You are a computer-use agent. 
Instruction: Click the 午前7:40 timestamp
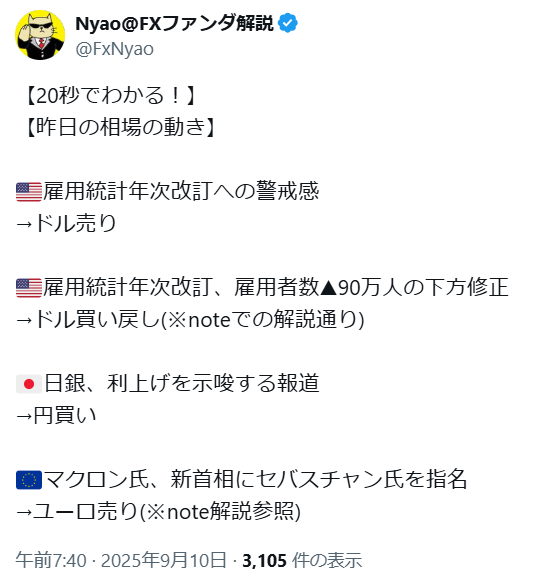[51, 561]
